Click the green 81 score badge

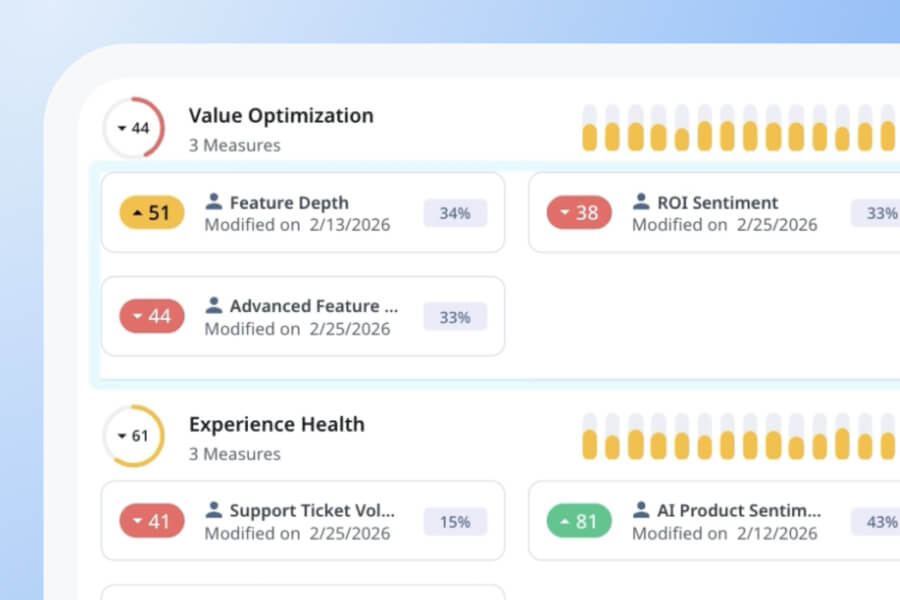click(x=579, y=521)
